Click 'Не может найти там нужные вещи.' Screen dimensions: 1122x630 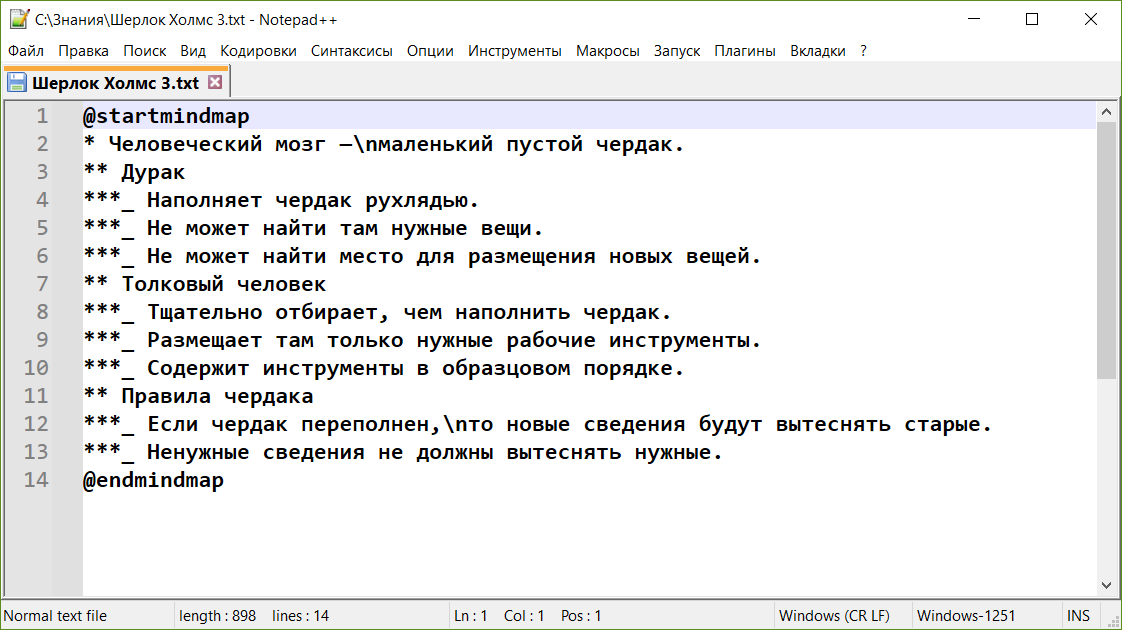(345, 228)
